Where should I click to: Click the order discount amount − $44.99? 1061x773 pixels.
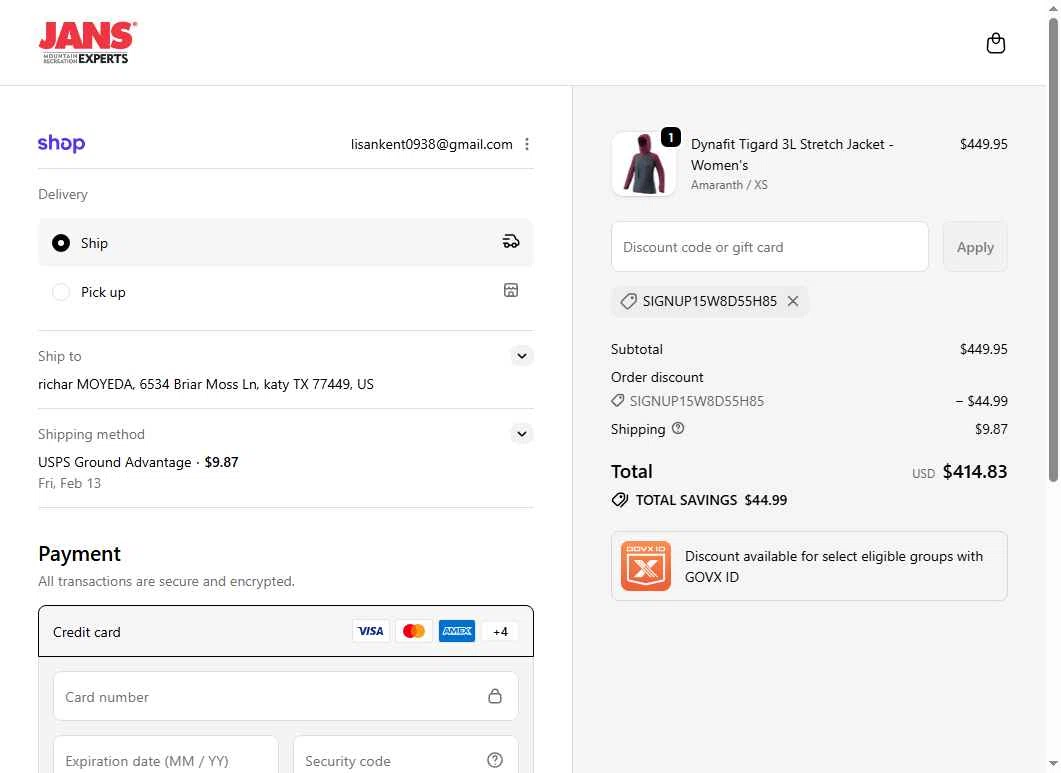[981, 401]
